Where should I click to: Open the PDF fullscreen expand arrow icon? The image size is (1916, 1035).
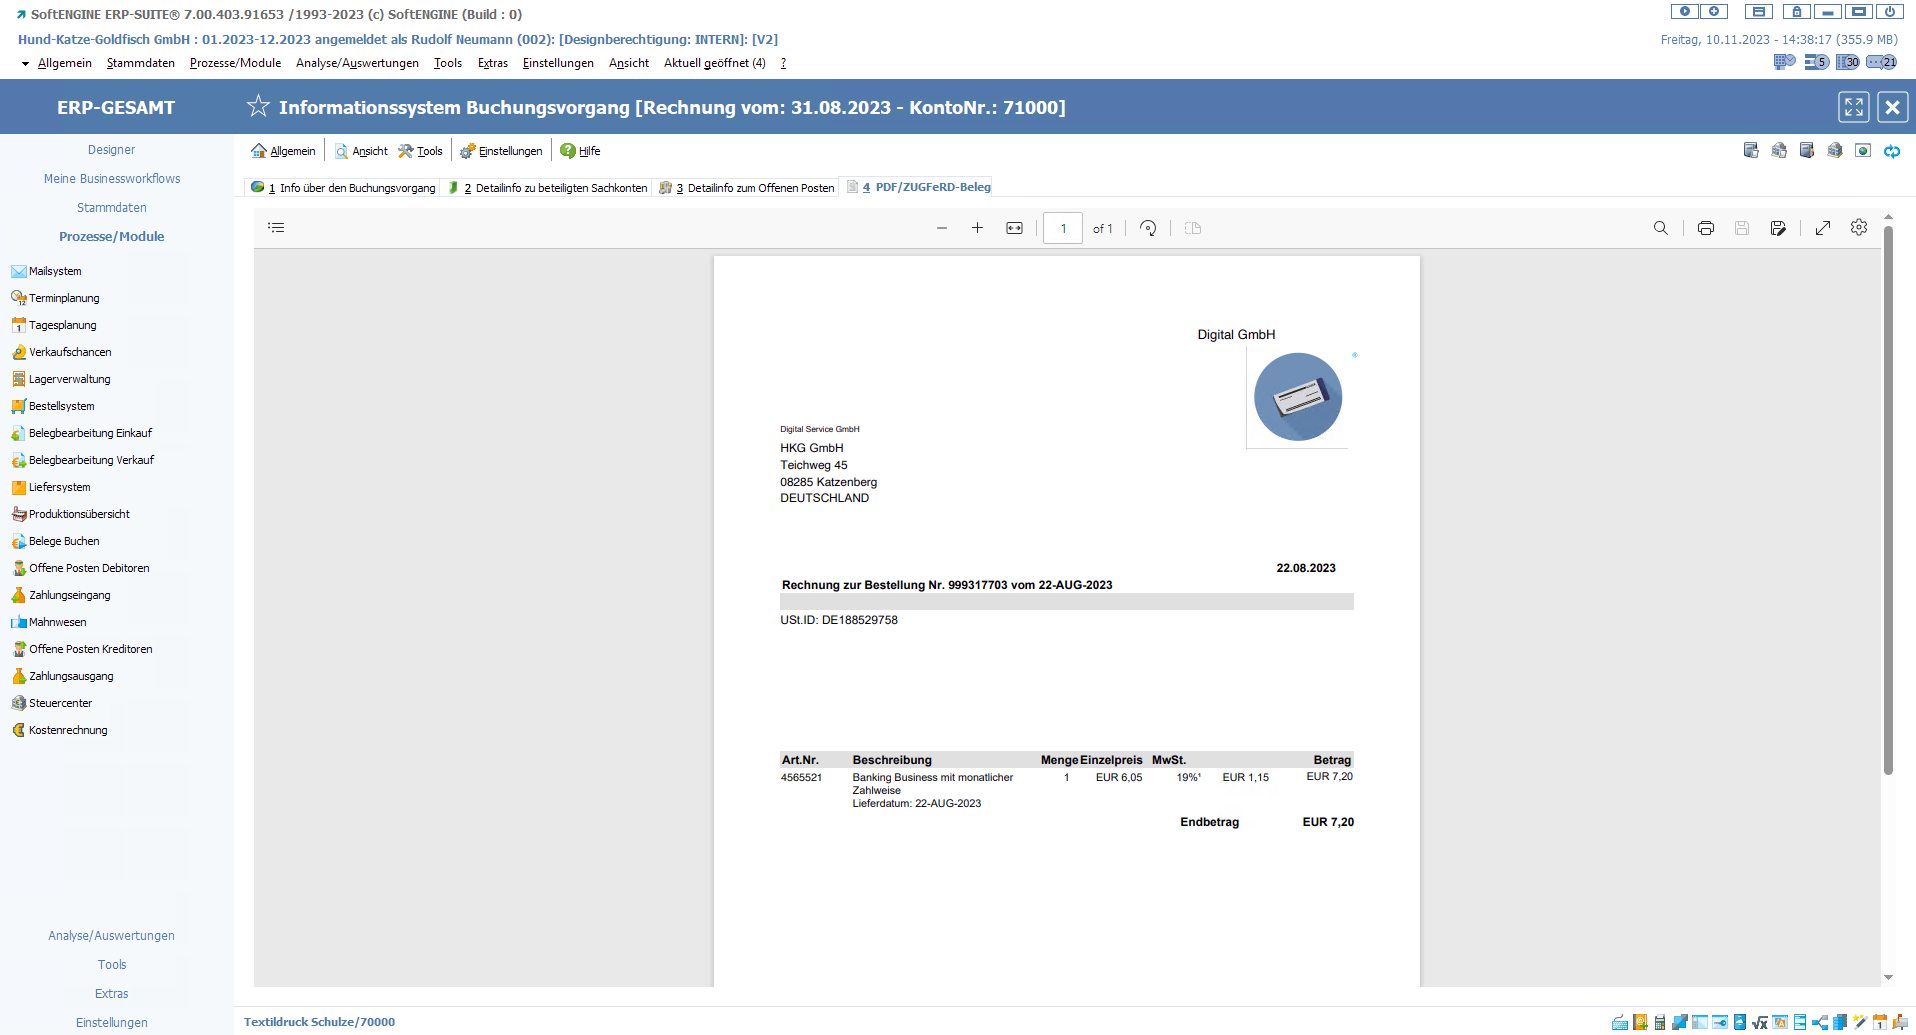[x=1822, y=228]
